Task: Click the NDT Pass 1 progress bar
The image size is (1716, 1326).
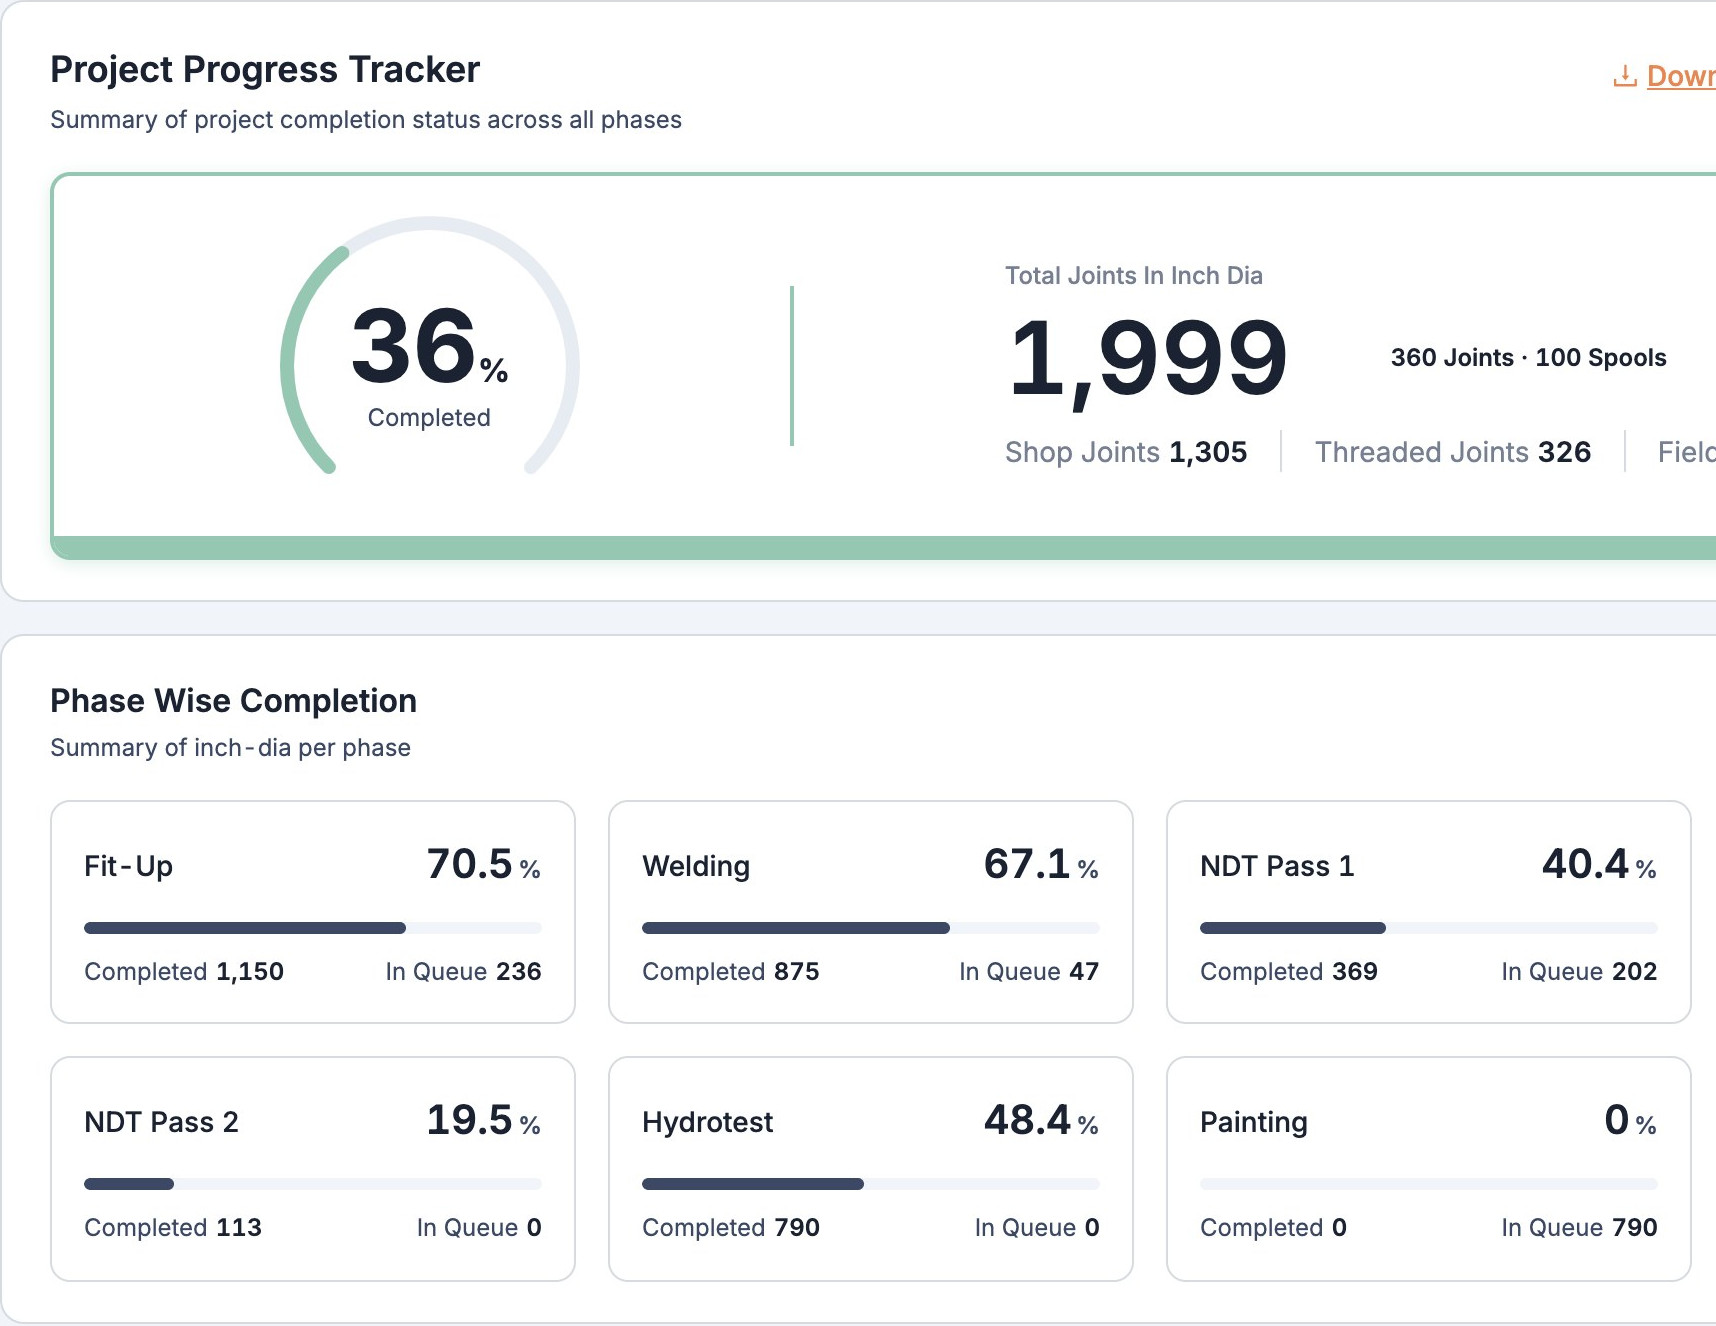Action: [1429, 928]
